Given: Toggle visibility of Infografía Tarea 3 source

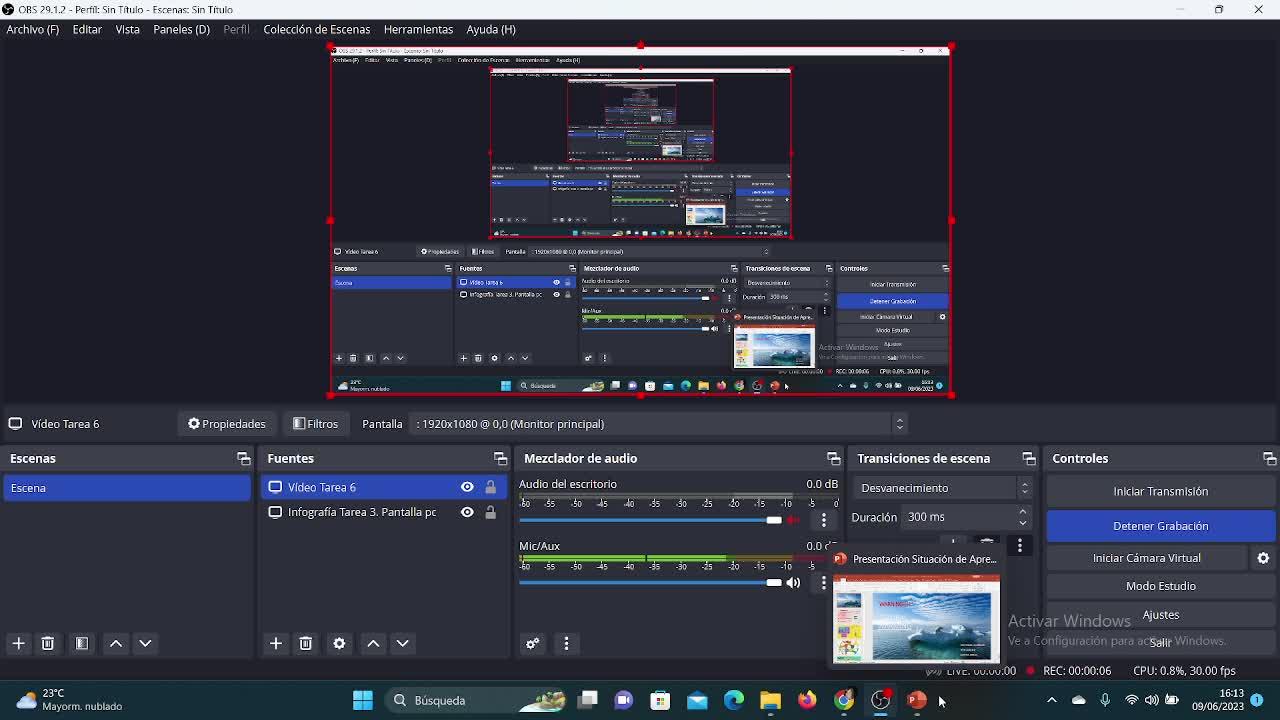Looking at the screenshot, I should 467,512.
